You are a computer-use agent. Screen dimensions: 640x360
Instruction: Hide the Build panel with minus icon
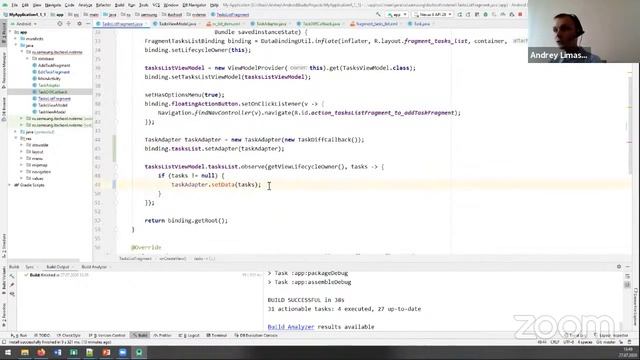coord(628,267)
